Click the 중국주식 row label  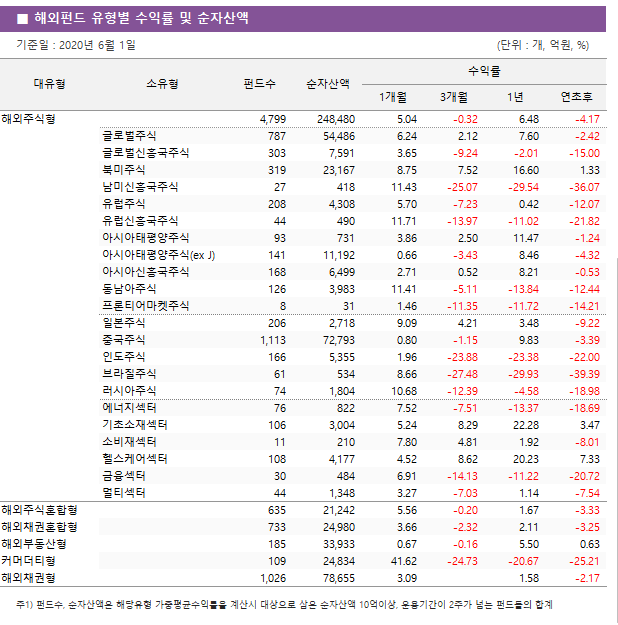[124, 339]
